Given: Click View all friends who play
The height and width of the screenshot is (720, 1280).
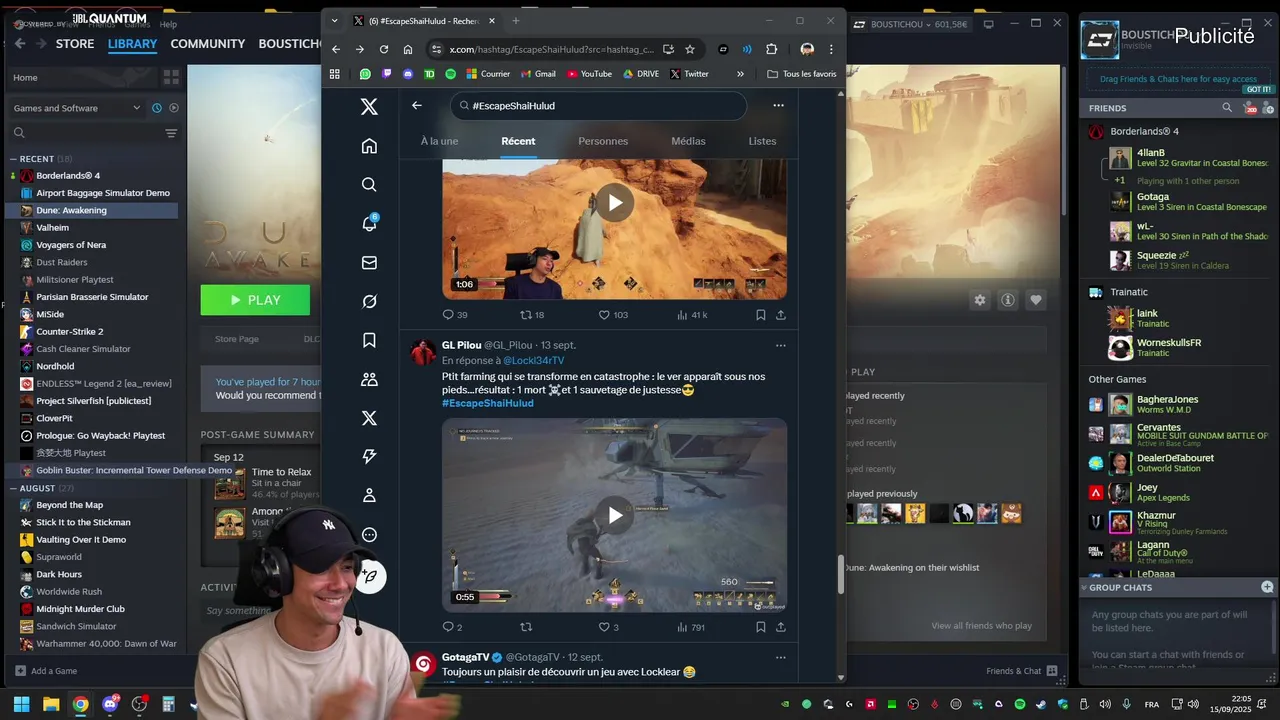Looking at the screenshot, I should [x=981, y=626].
